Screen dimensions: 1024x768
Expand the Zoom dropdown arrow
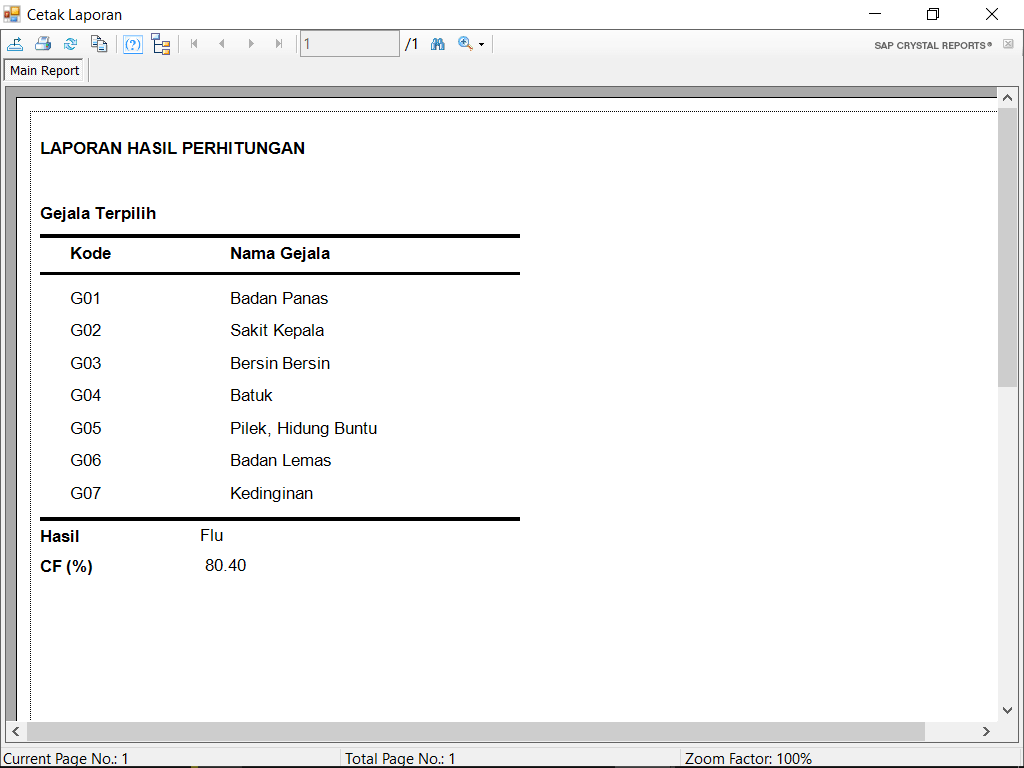click(x=481, y=45)
